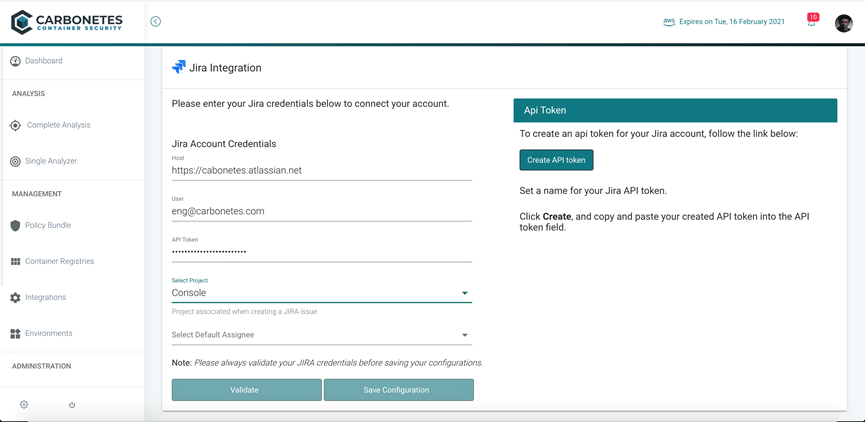Image resolution: width=865 pixels, height=422 pixels.
Task: Click the Complete Analysis target icon
Action: (x=16, y=125)
